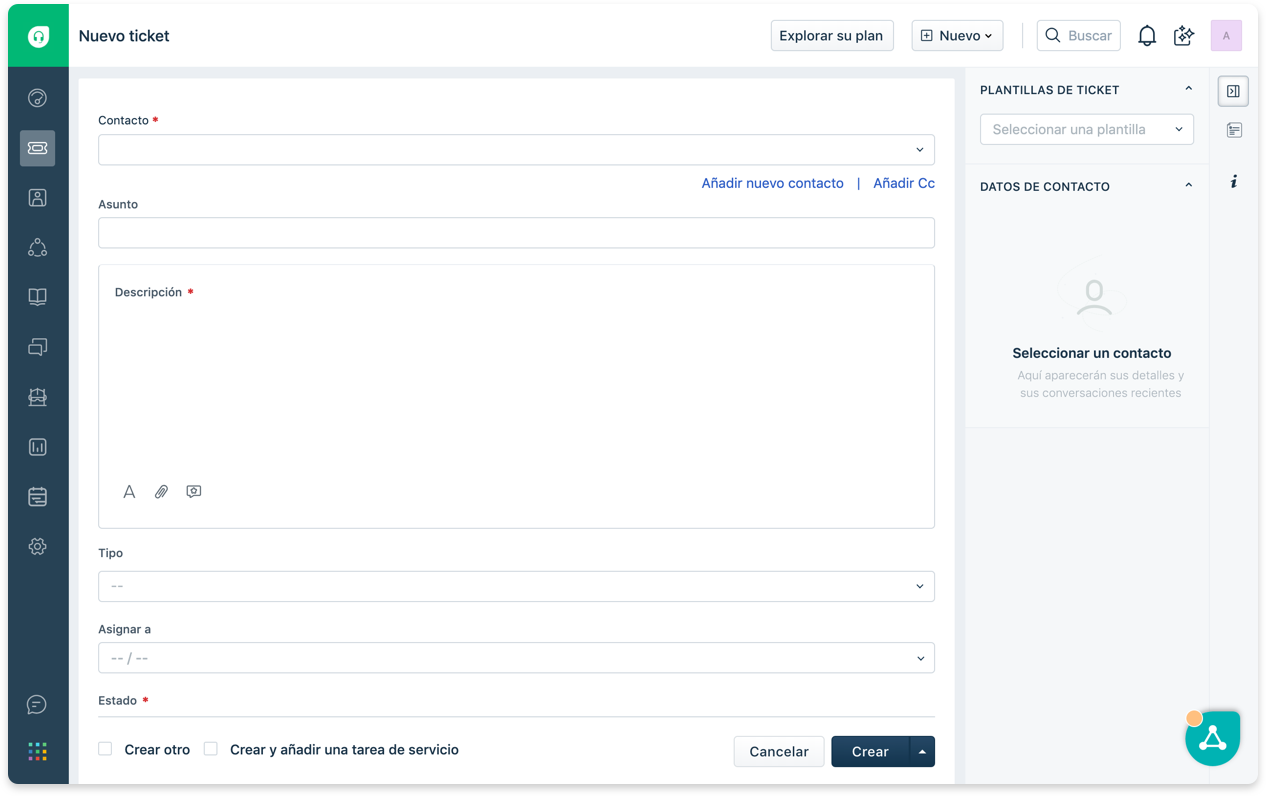Image resolution: width=1266 pixels, height=796 pixels.
Task: Open the Reports chart icon in sidebar
Action: tap(37, 447)
